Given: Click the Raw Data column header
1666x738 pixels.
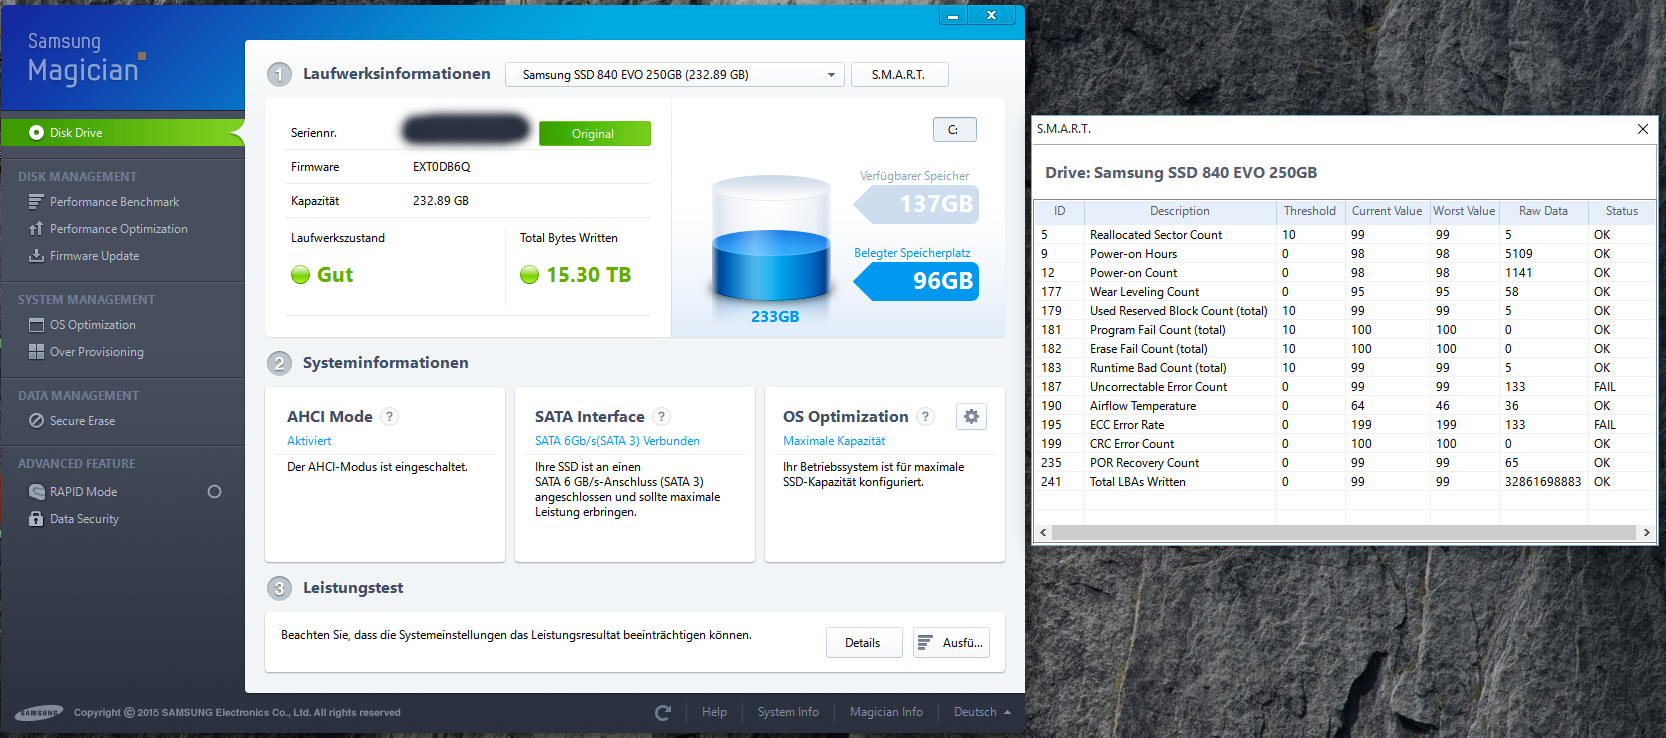Looking at the screenshot, I should point(1543,211).
